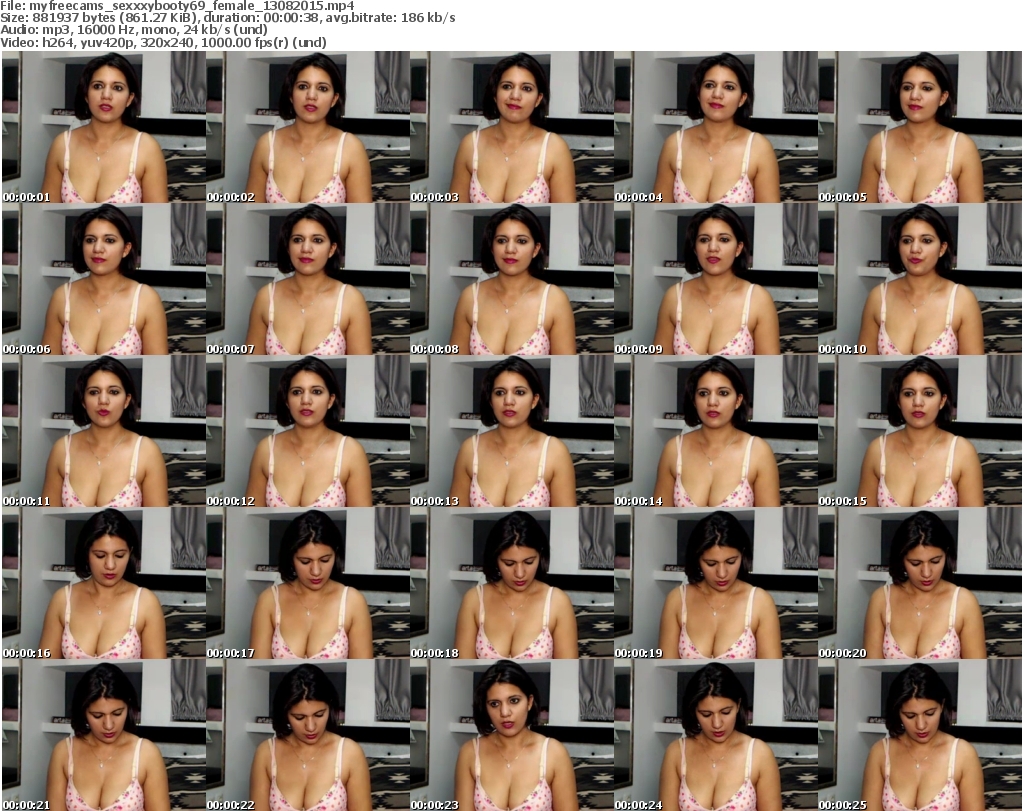Pick the frame at timestamp 00:00:11
The width and height of the screenshot is (1024, 811).
tap(104, 432)
